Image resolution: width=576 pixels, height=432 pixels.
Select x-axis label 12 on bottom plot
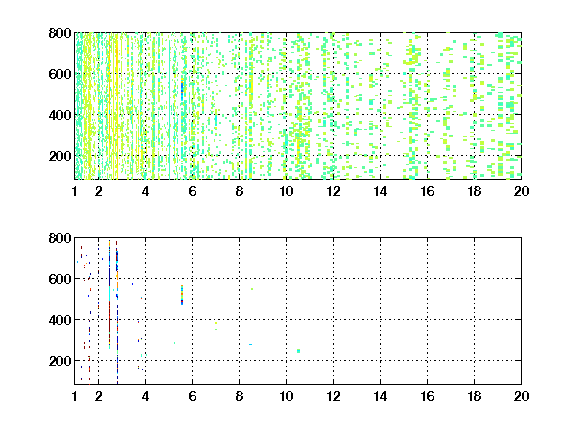pos(333,396)
